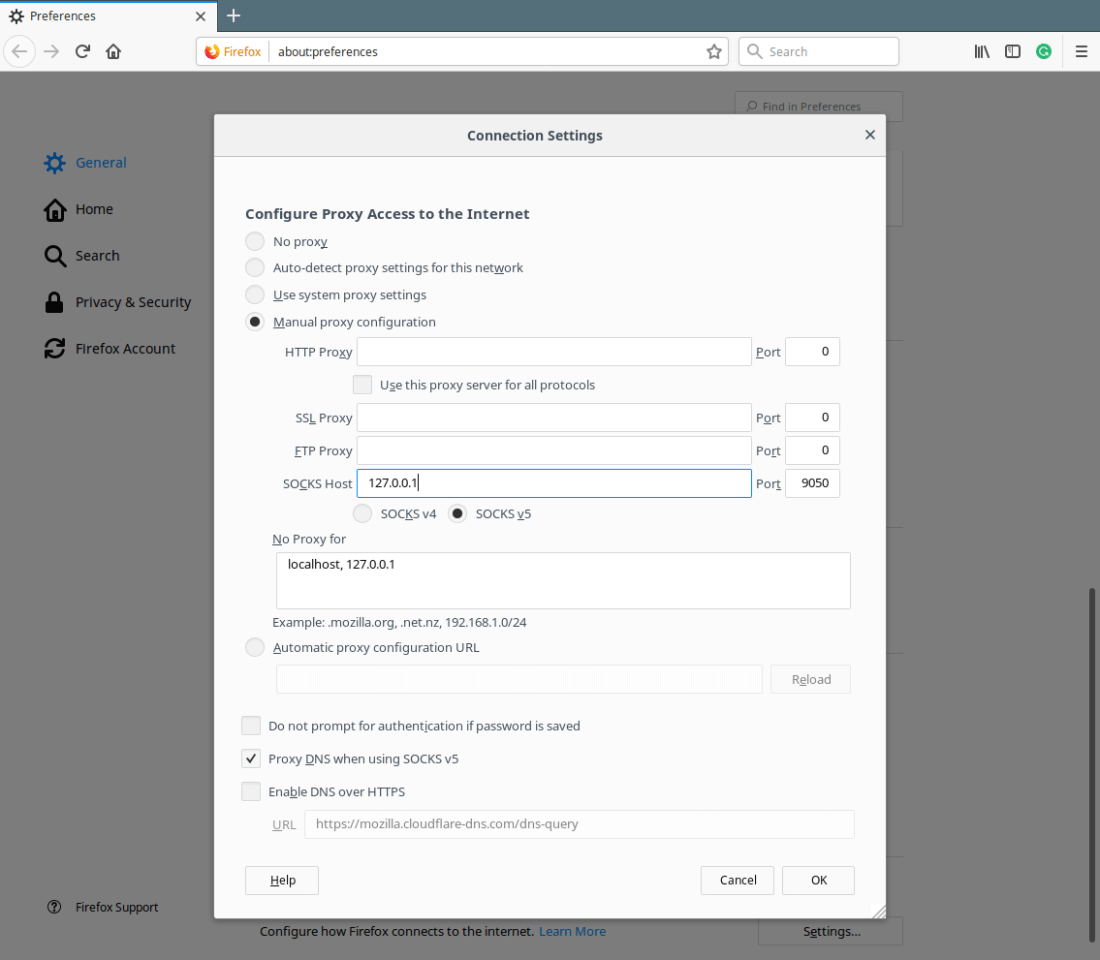Screen dimensions: 1100x960
Task: Click the Find in Preferences field
Action: point(819,106)
